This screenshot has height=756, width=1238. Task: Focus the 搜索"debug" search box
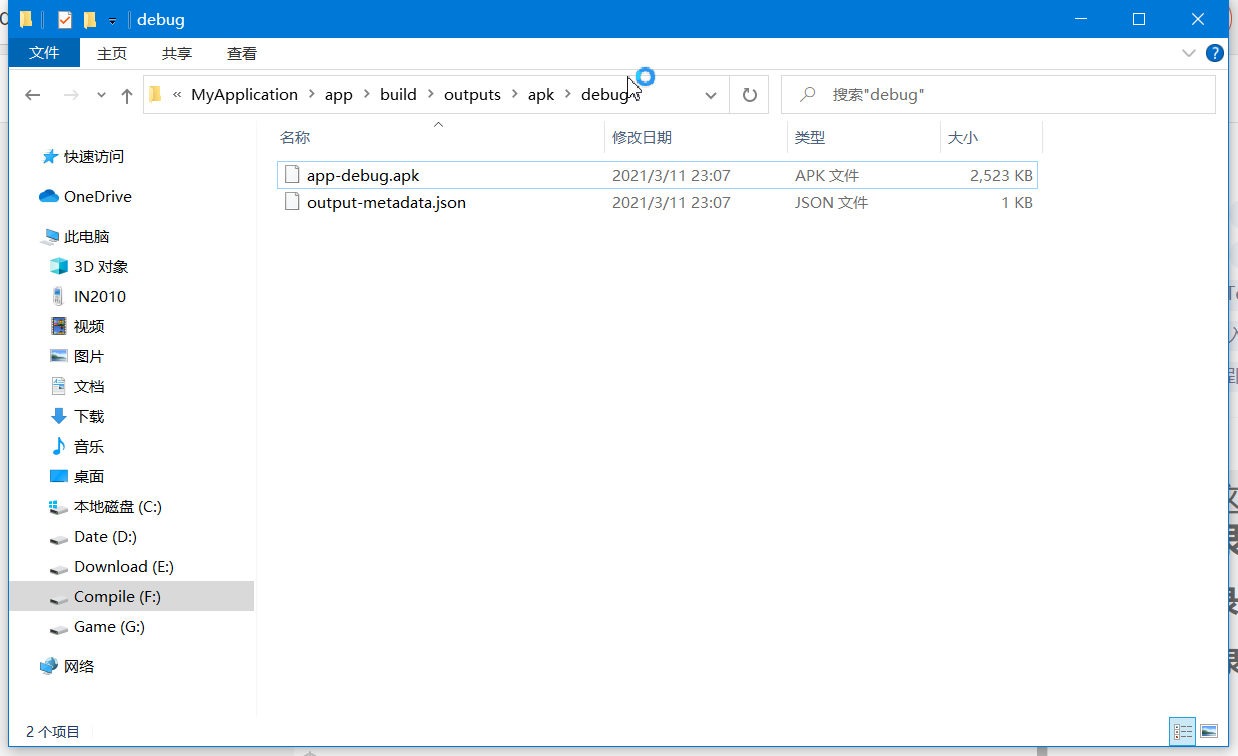998,95
